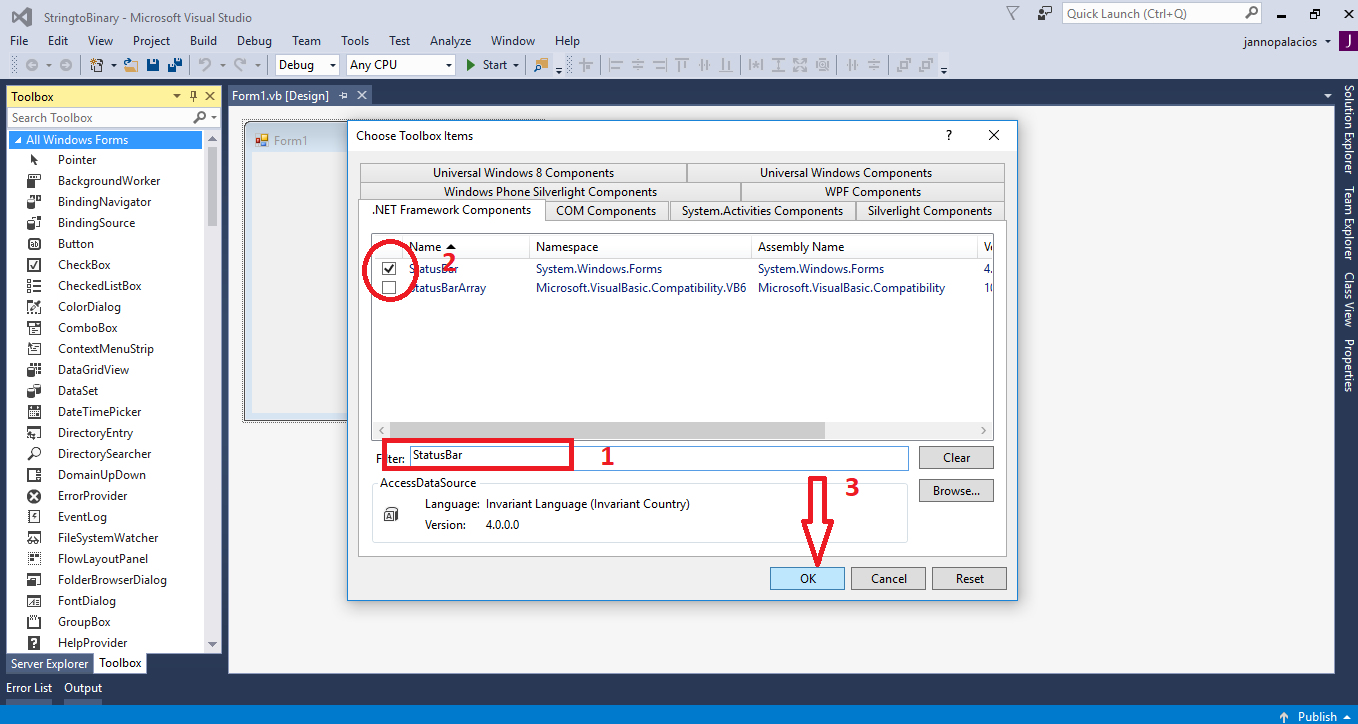Click the Redo toolbar icon
Image resolution: width=1358 pixels, height=724 pixels.
240,65
